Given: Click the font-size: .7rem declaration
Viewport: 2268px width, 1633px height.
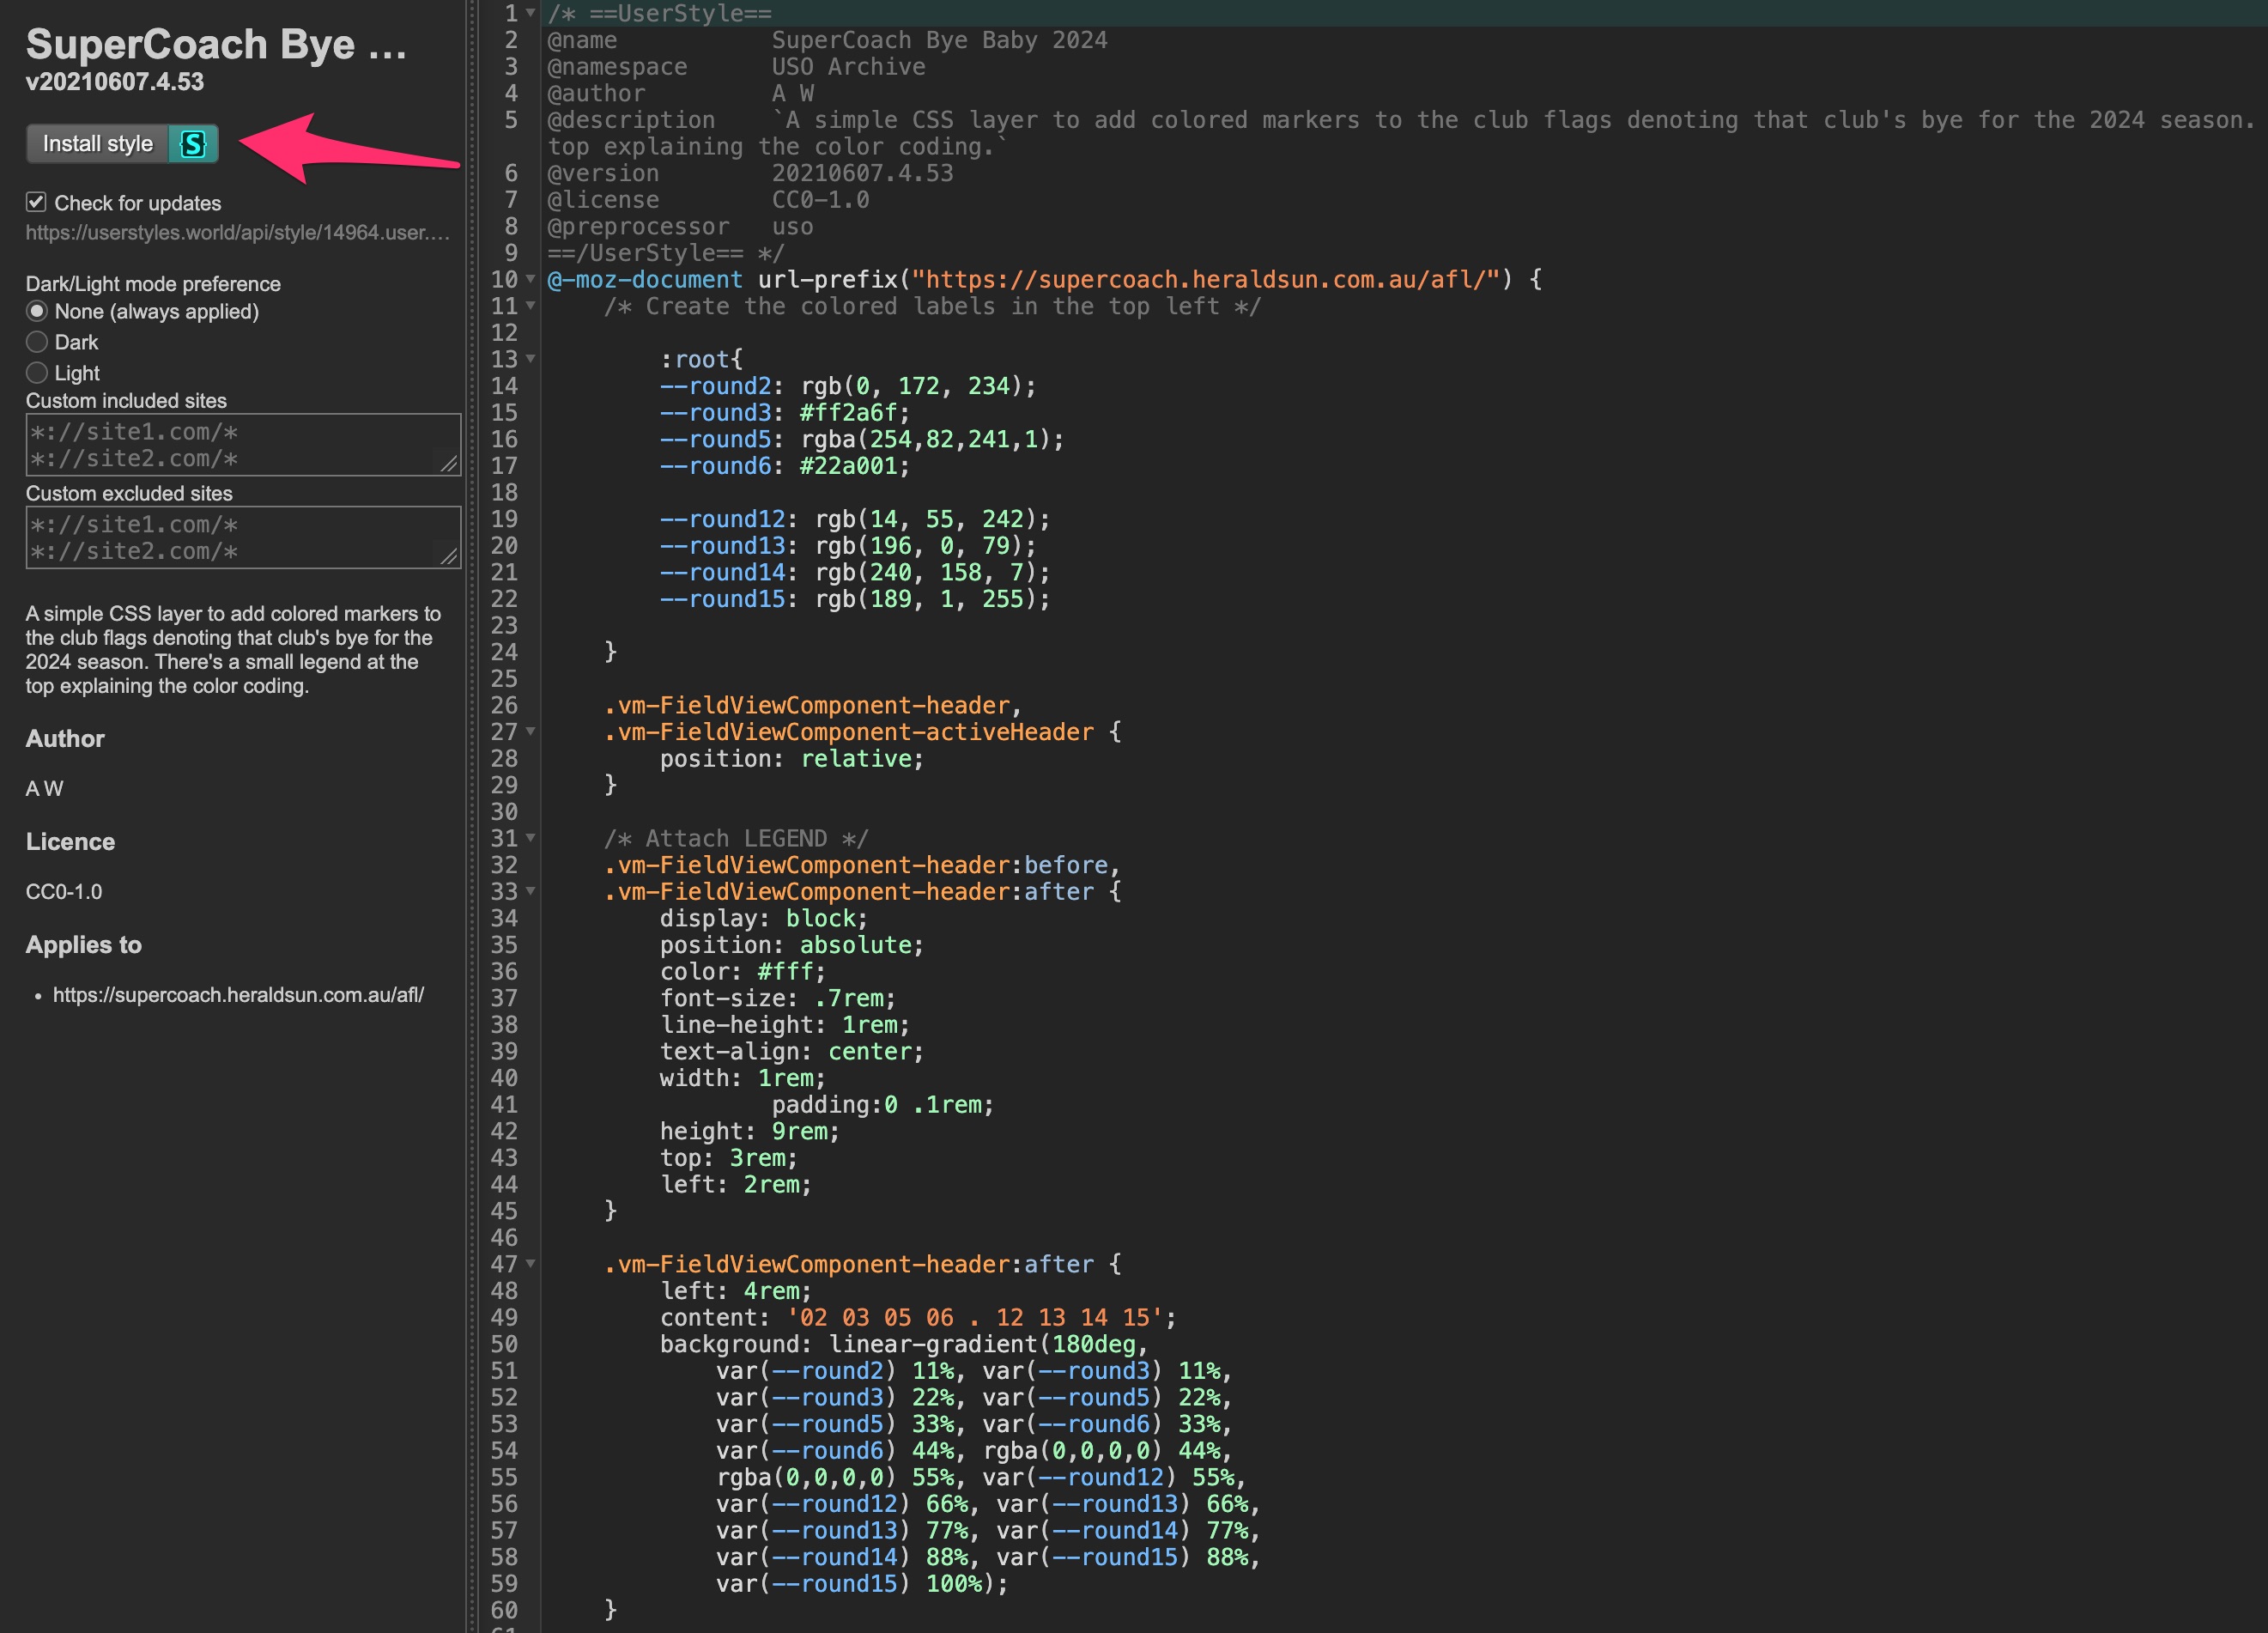Looking at the screenshot, I should (x=777, y=998).
